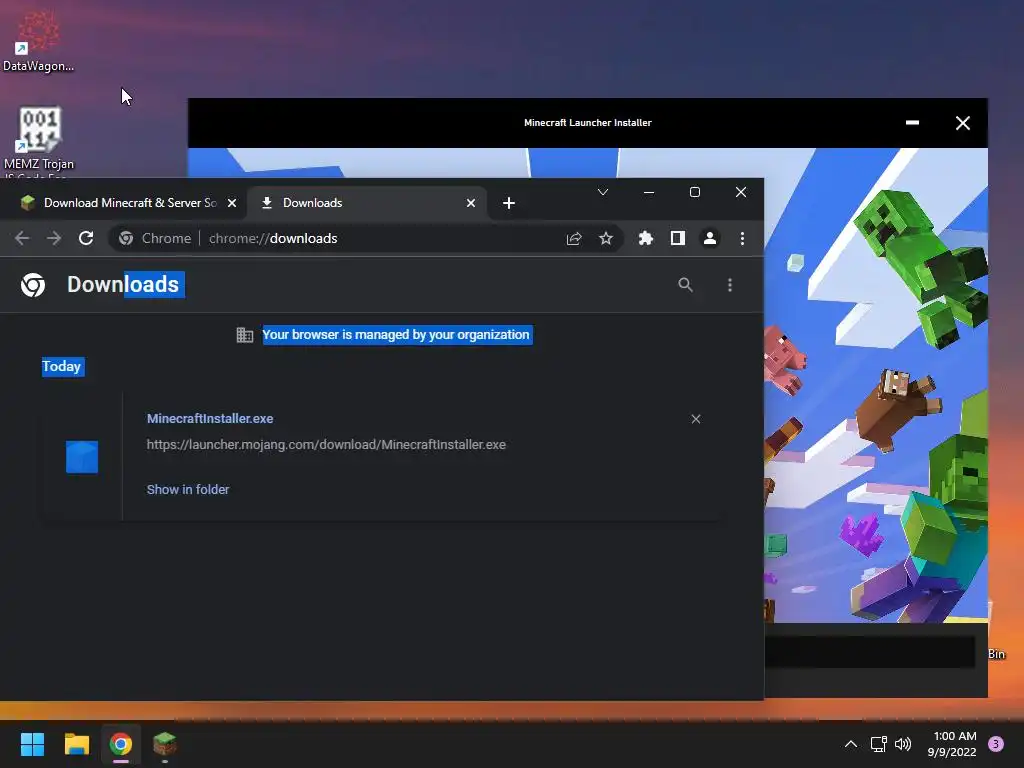The width and height of the screenshot is (1024, 768).
Task: Remove MinecraftInstaller.exe from the list
Action: [696, 419]
